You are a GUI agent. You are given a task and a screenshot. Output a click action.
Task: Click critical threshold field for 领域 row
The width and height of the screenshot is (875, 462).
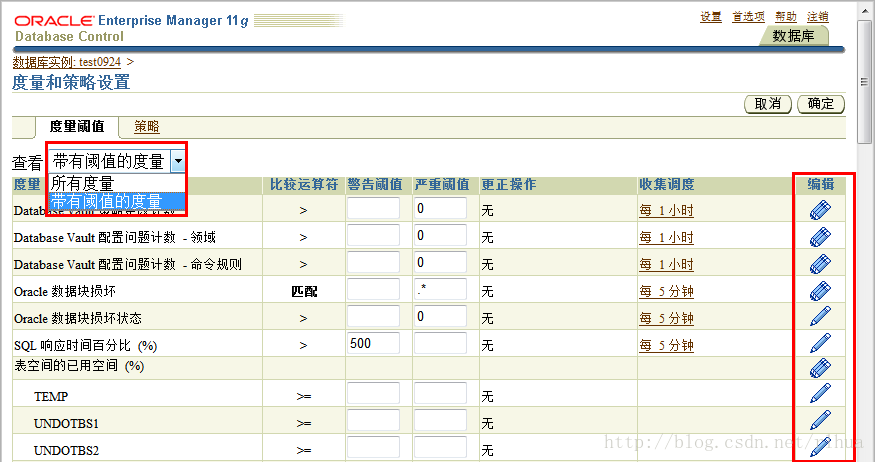point(440,235)
